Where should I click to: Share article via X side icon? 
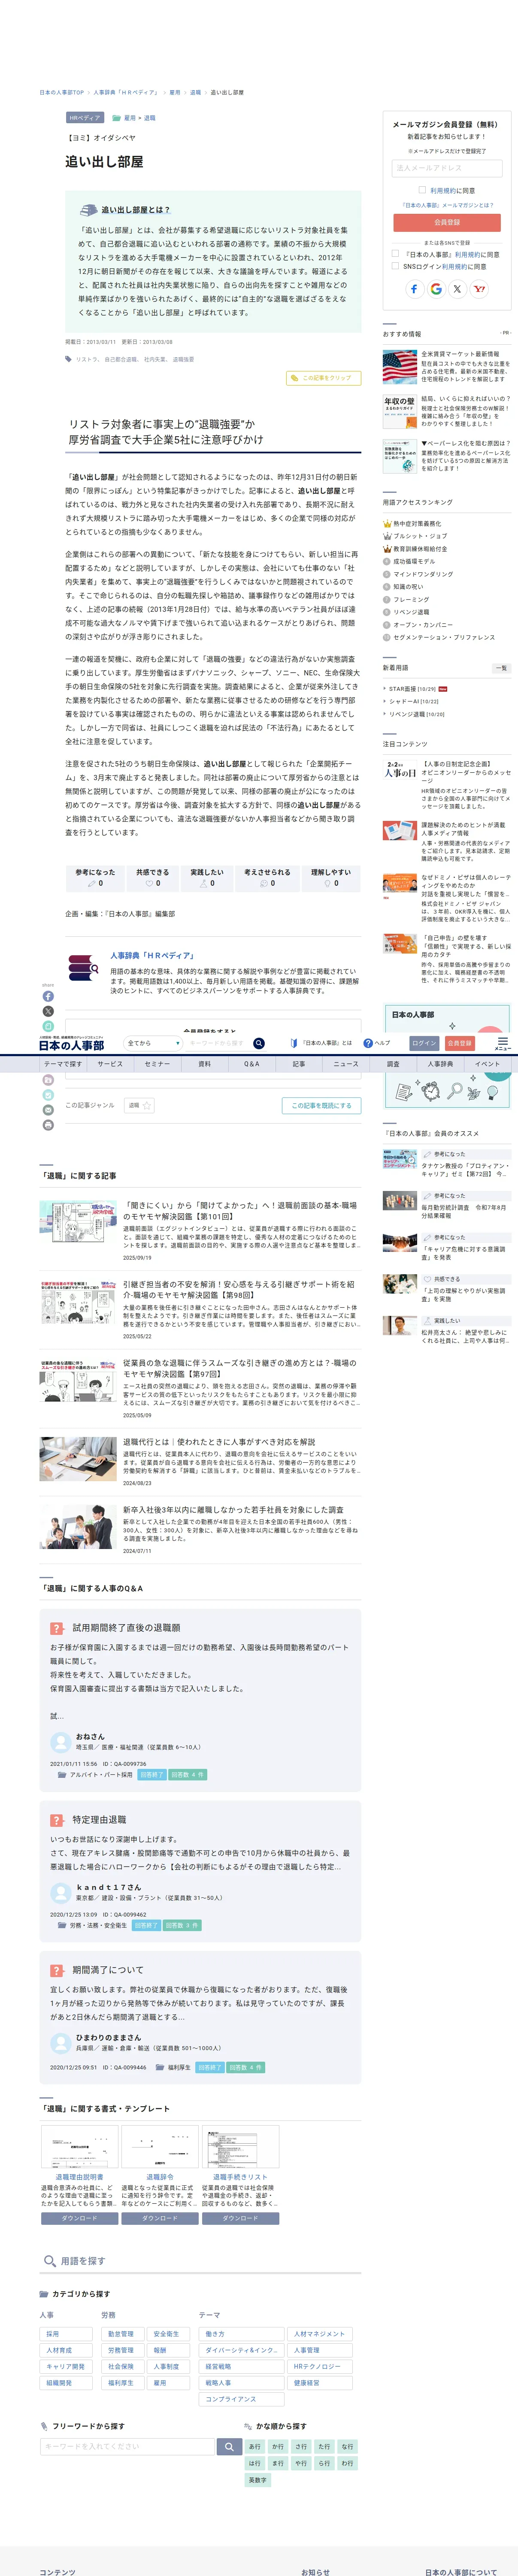tap(48, 1011)
